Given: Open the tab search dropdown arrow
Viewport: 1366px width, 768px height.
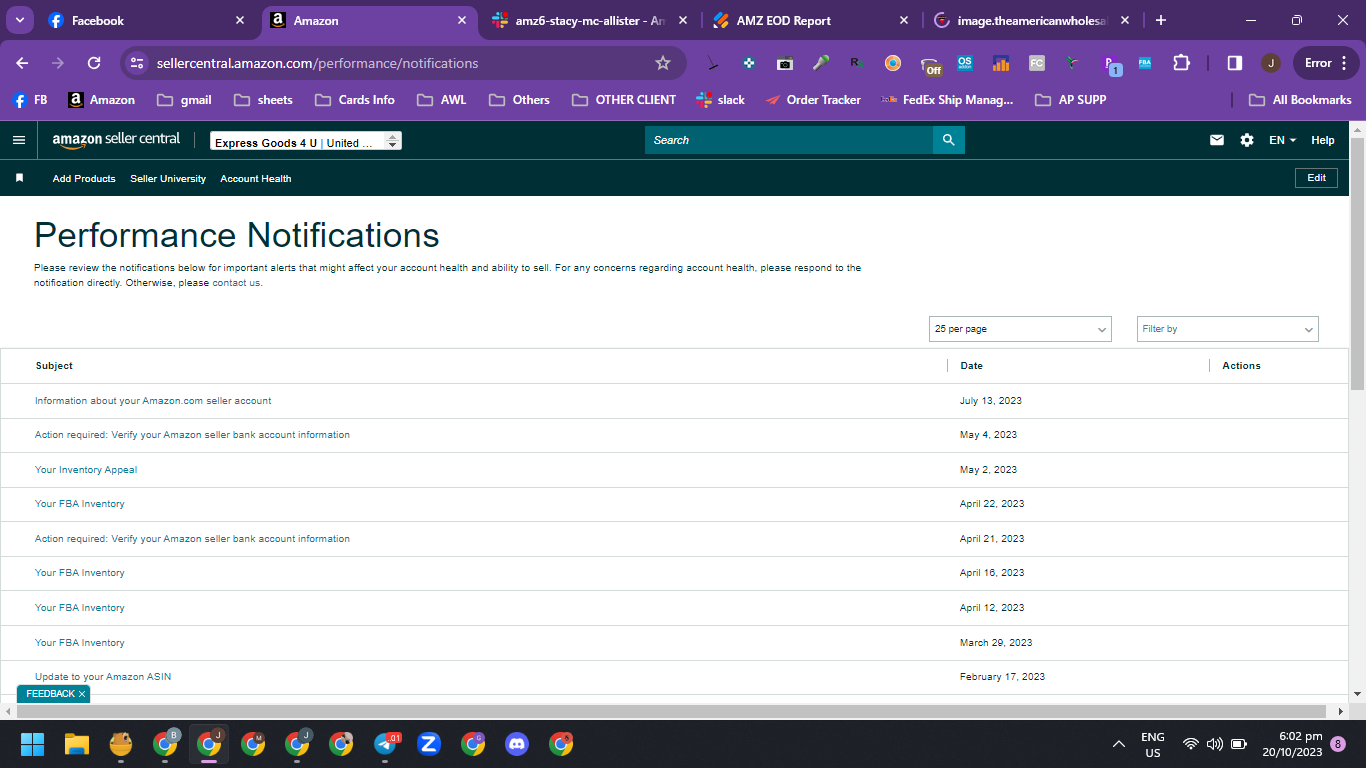Looking at the screenshot, I should point(19,20).
